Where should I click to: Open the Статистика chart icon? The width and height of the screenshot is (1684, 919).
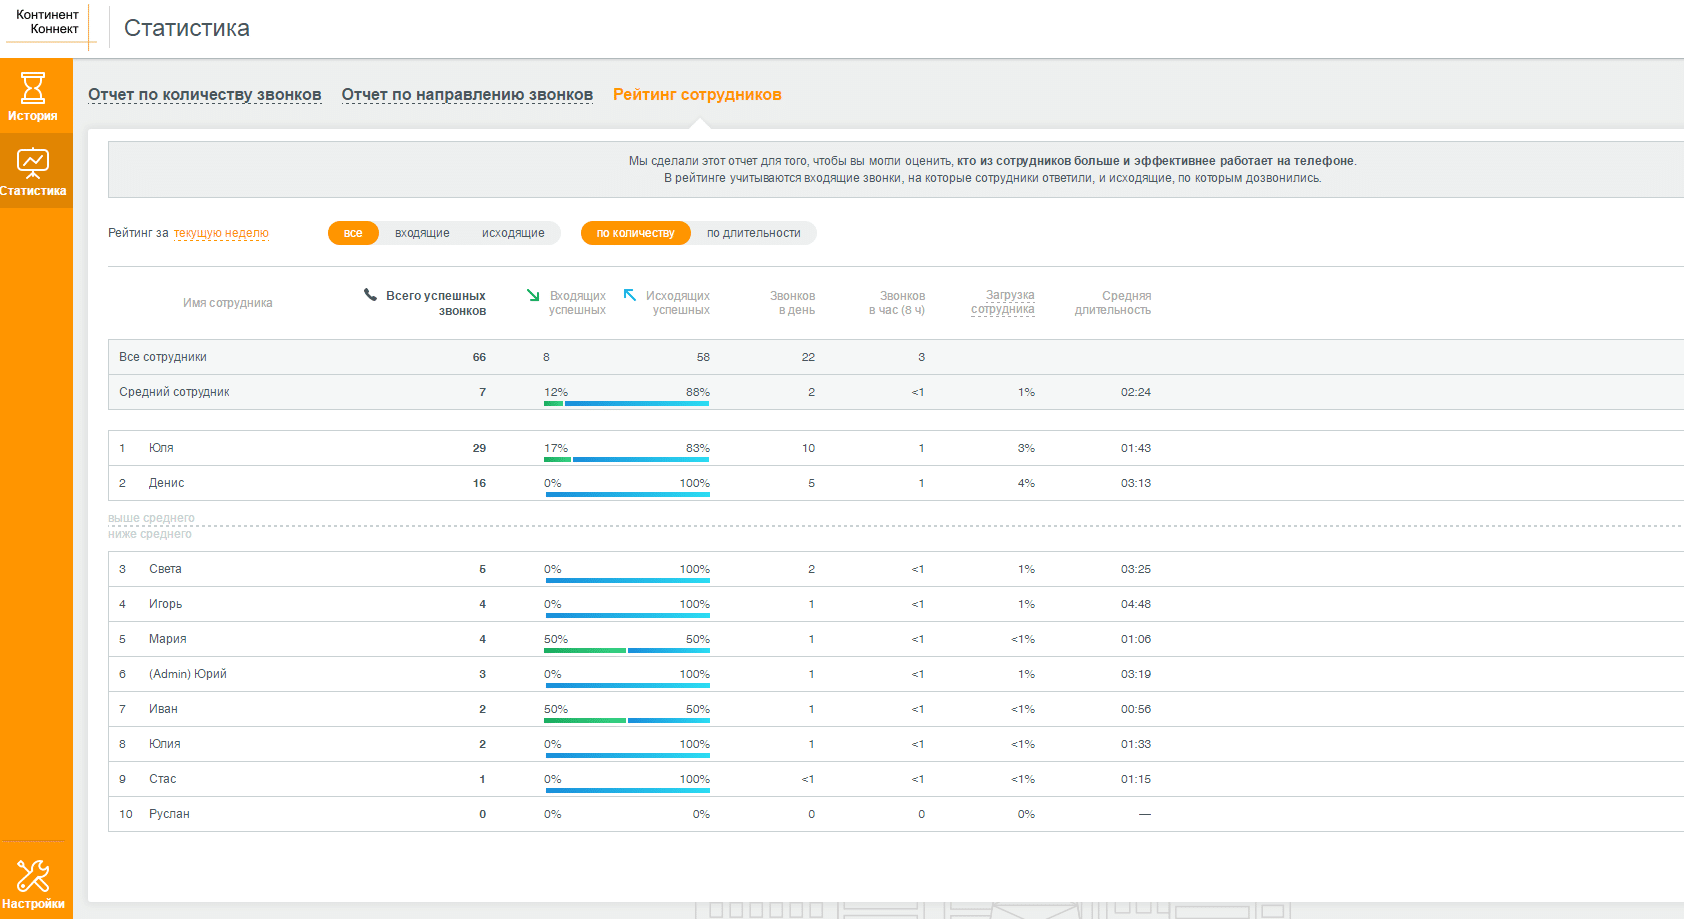33,162
